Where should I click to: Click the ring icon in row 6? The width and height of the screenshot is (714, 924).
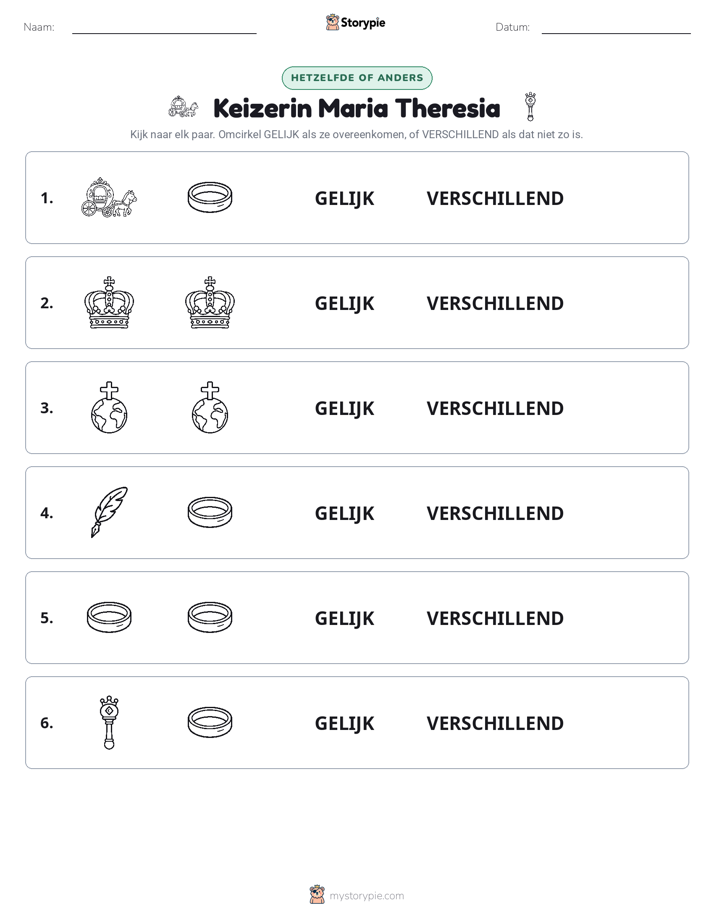[x=210, y=722]
